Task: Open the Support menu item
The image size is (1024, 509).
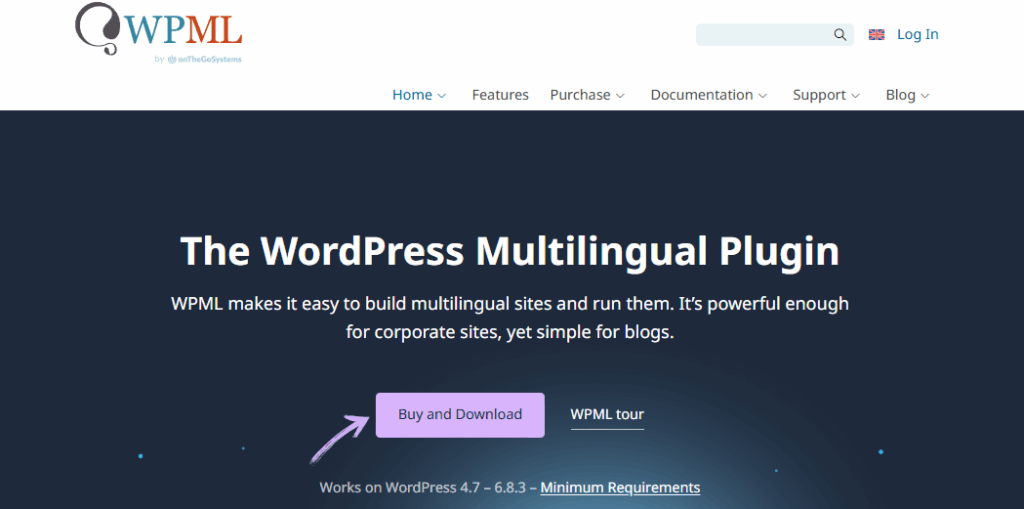Action: (x=819, y=95)
